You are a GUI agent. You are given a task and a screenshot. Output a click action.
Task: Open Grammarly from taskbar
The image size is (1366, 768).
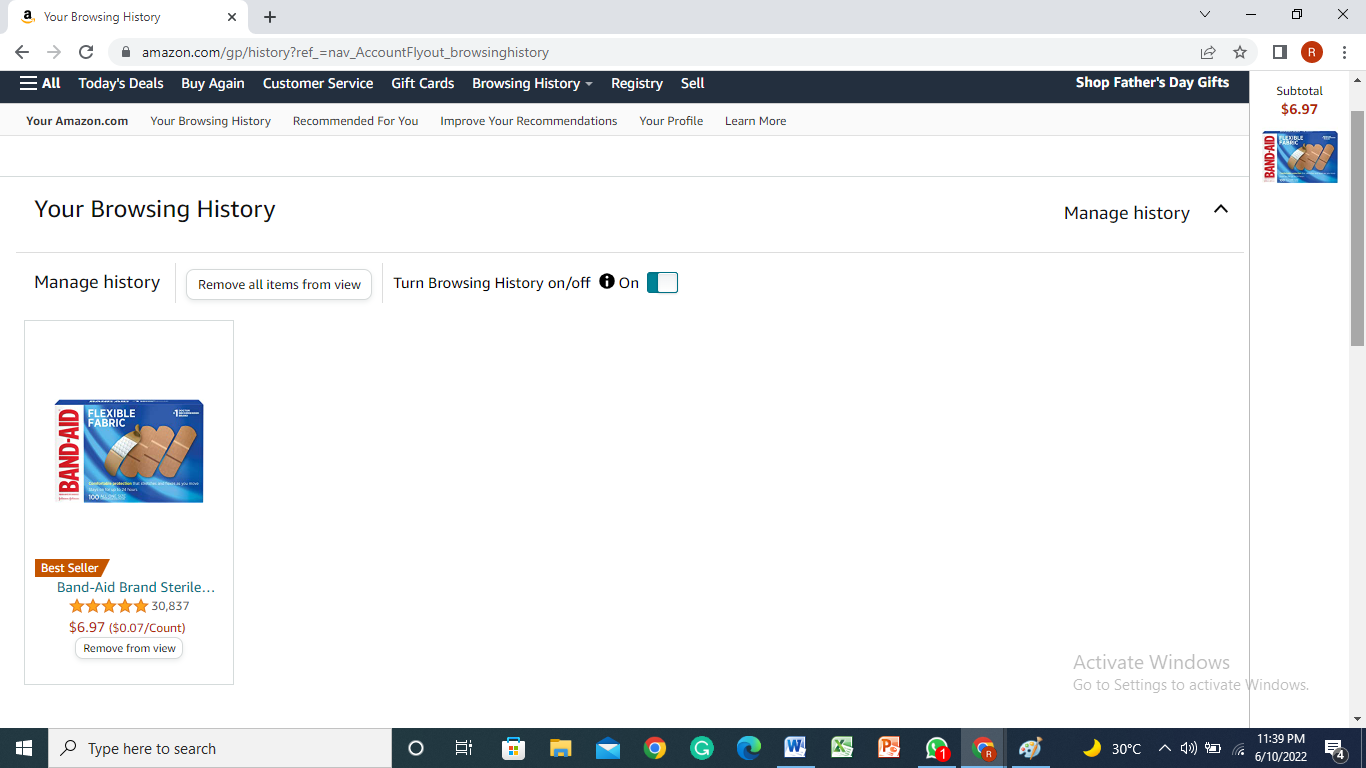pyautogui.click(x=702, y=748)
